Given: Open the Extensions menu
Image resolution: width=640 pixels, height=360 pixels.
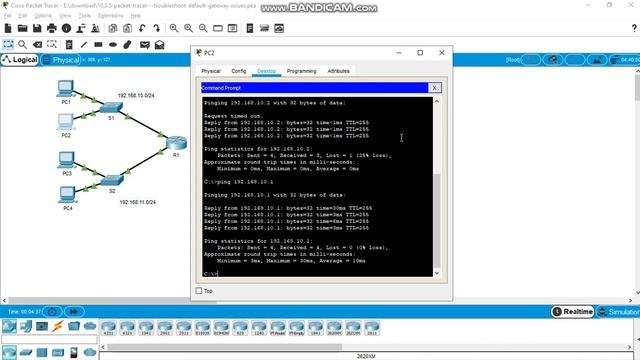Looking at the screenshot, I should (x=111, y=16).
